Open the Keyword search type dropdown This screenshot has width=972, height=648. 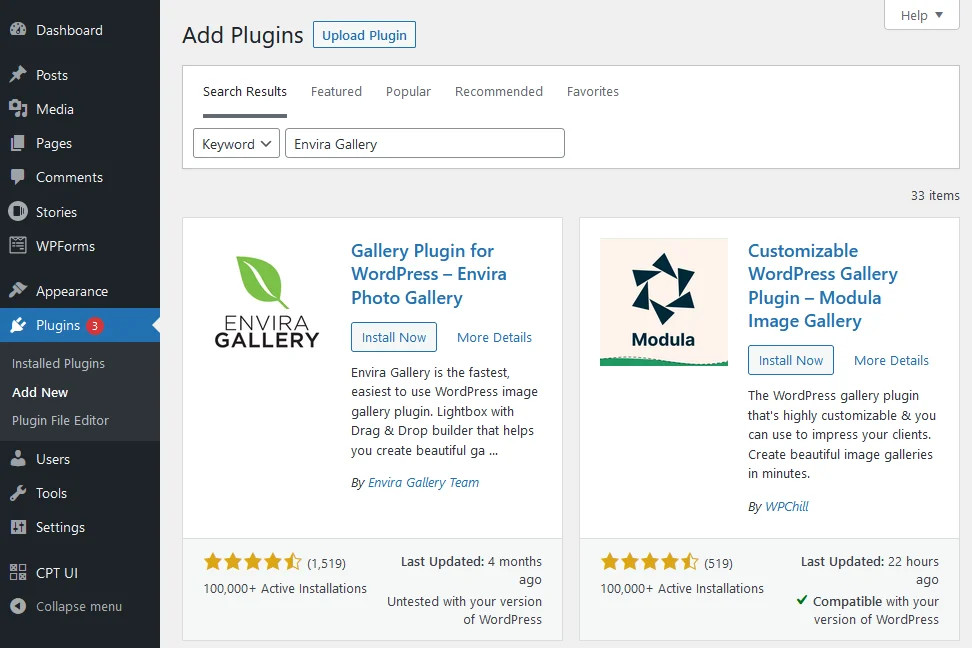237,144
